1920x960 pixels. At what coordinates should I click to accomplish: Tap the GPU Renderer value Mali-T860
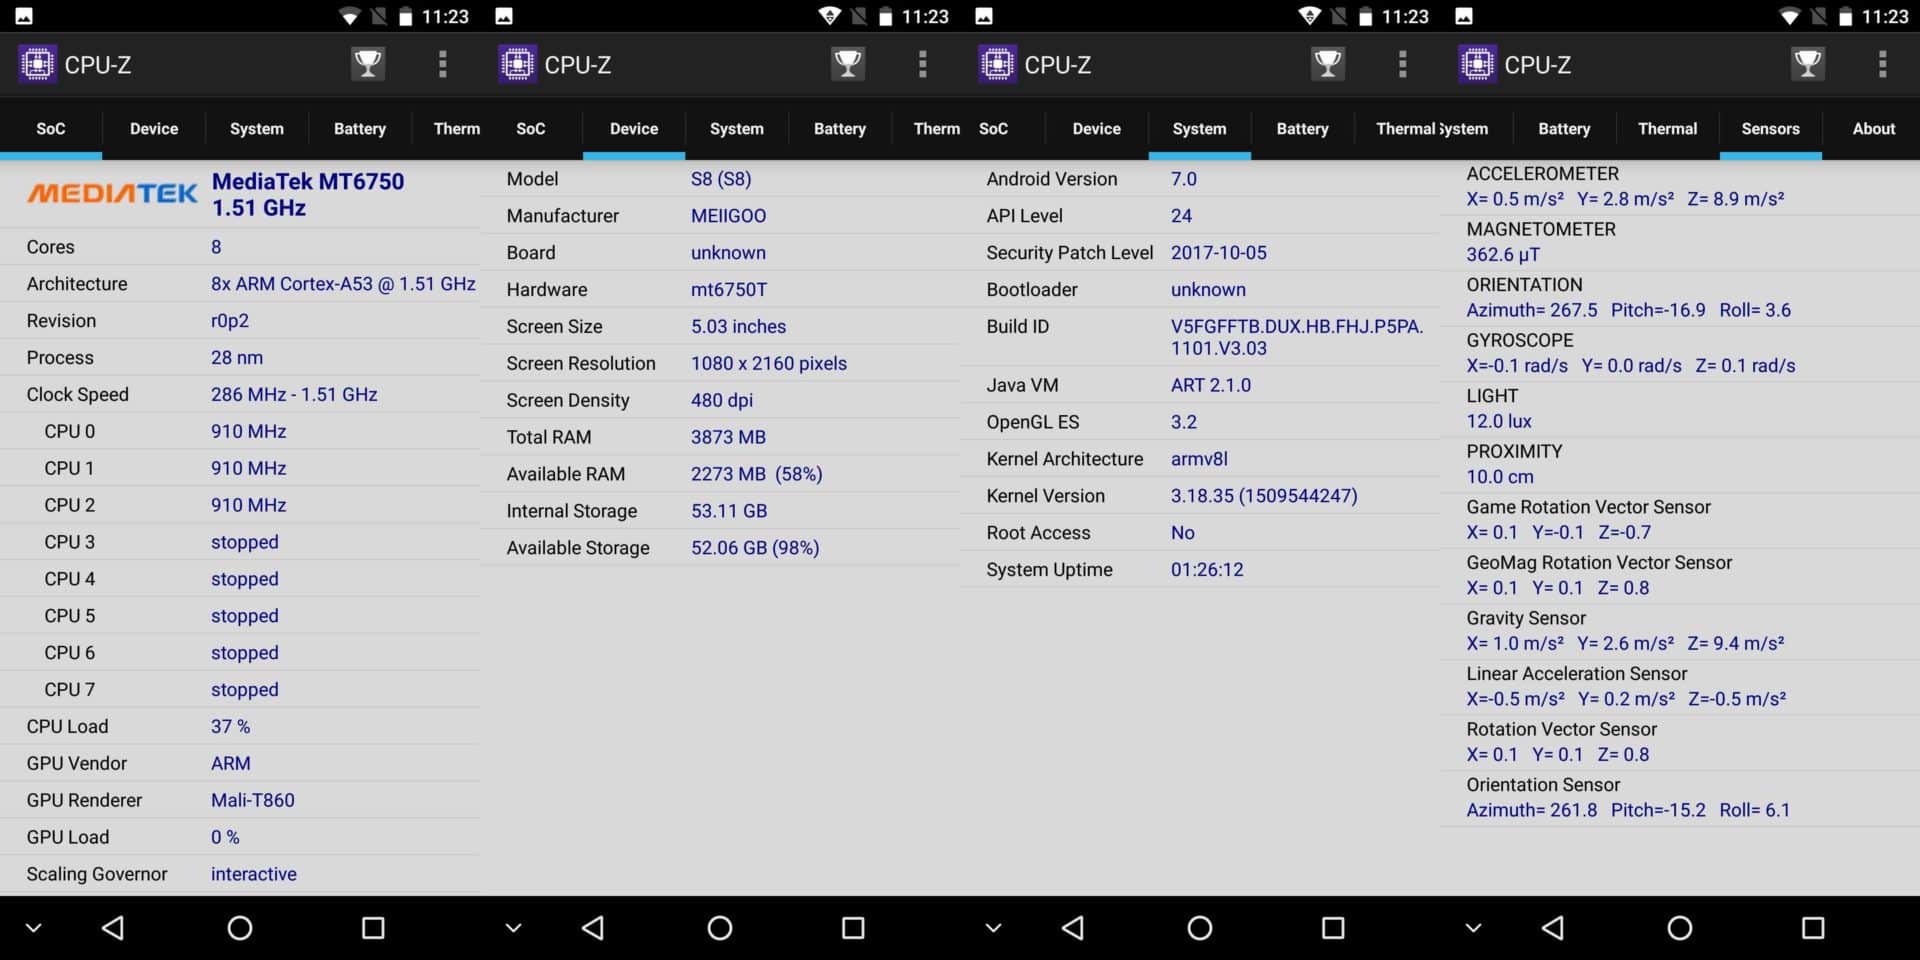253,800
